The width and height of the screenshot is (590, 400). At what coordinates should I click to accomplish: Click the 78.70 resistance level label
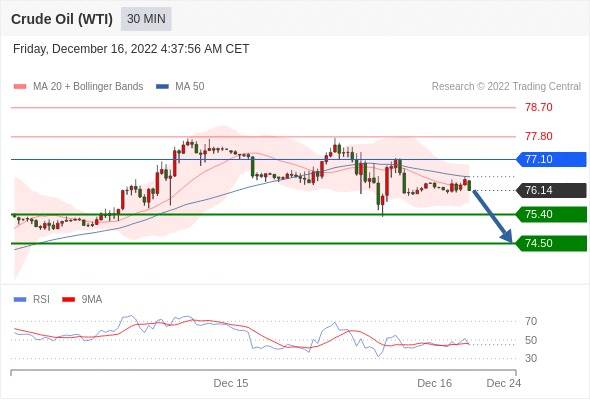[539, 107]
